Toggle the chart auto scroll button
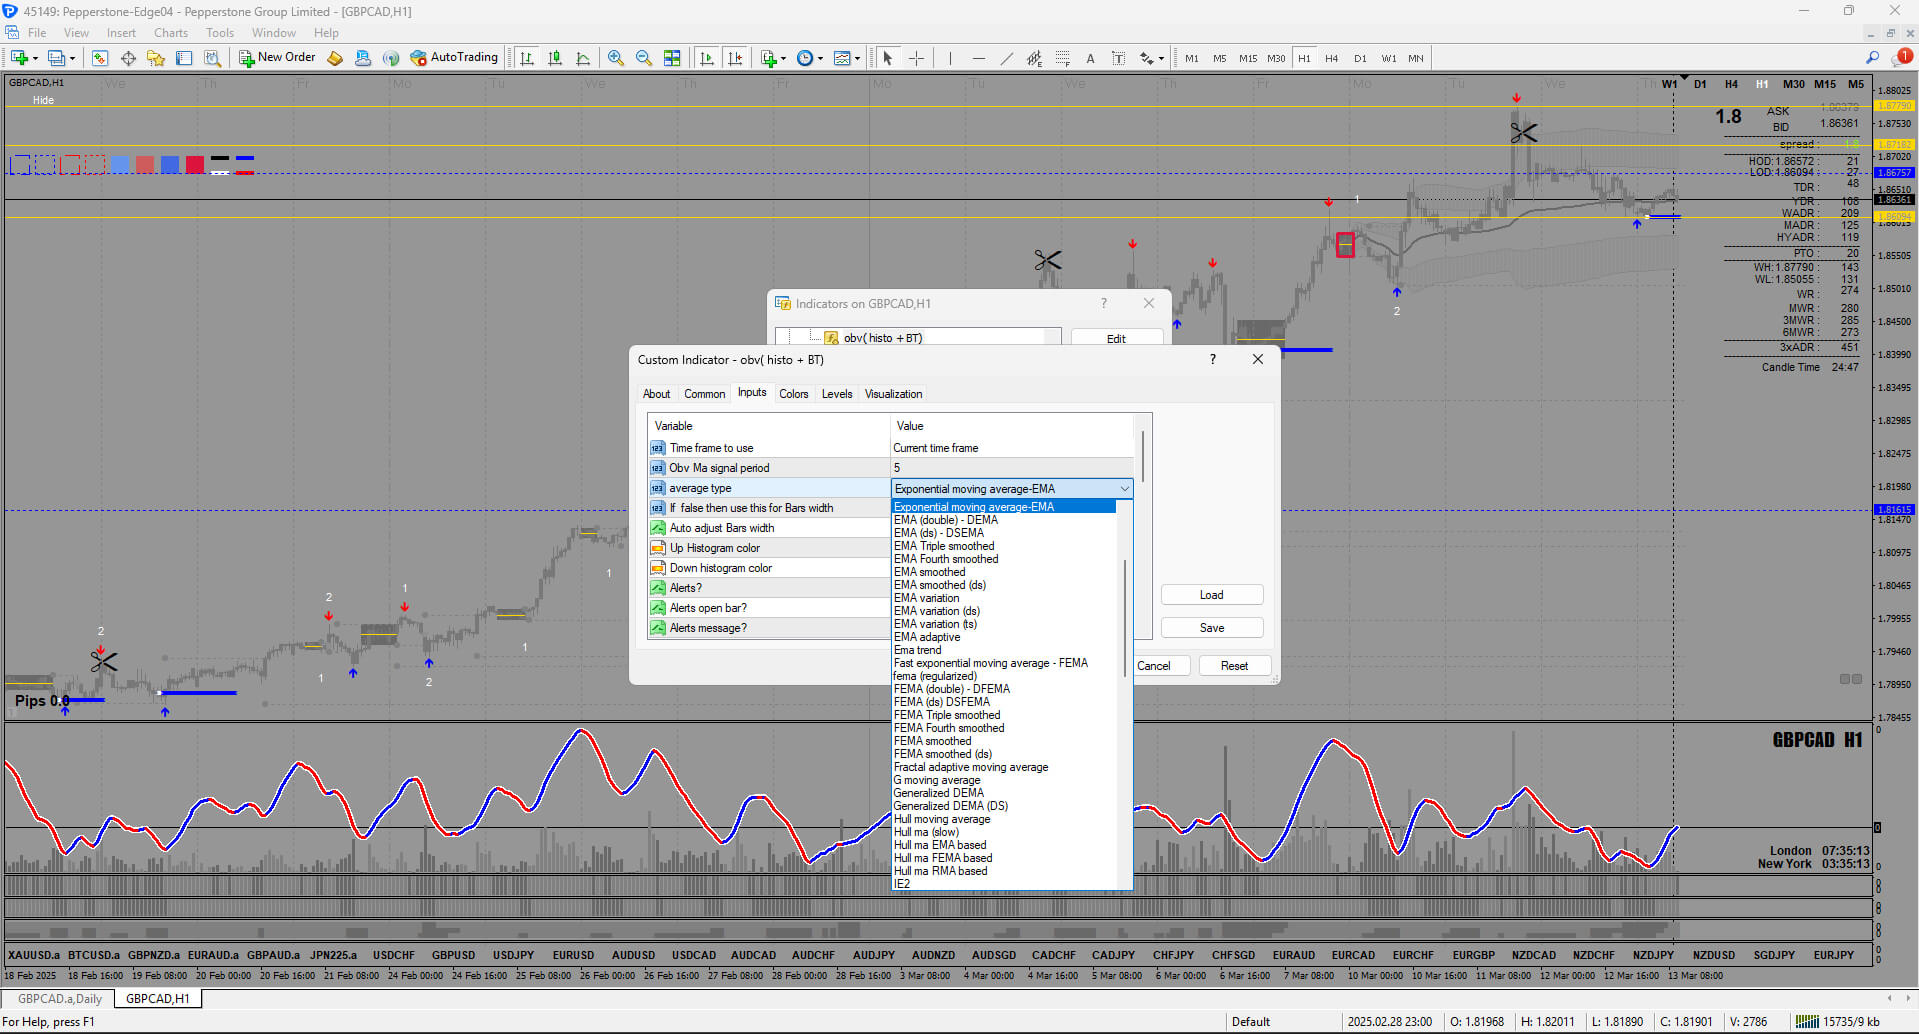 tap(707, 58)
